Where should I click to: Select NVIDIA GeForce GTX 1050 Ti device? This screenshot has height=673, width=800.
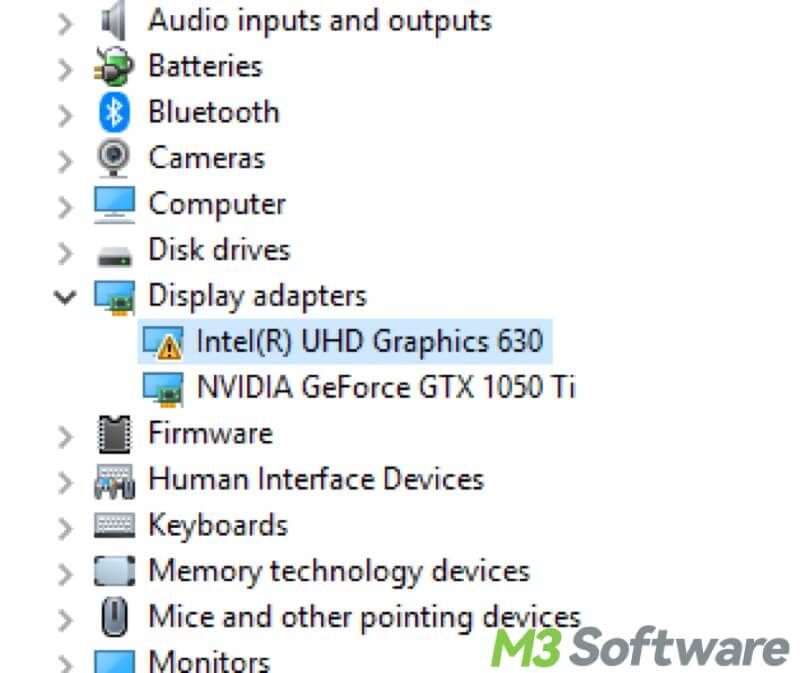386,386
